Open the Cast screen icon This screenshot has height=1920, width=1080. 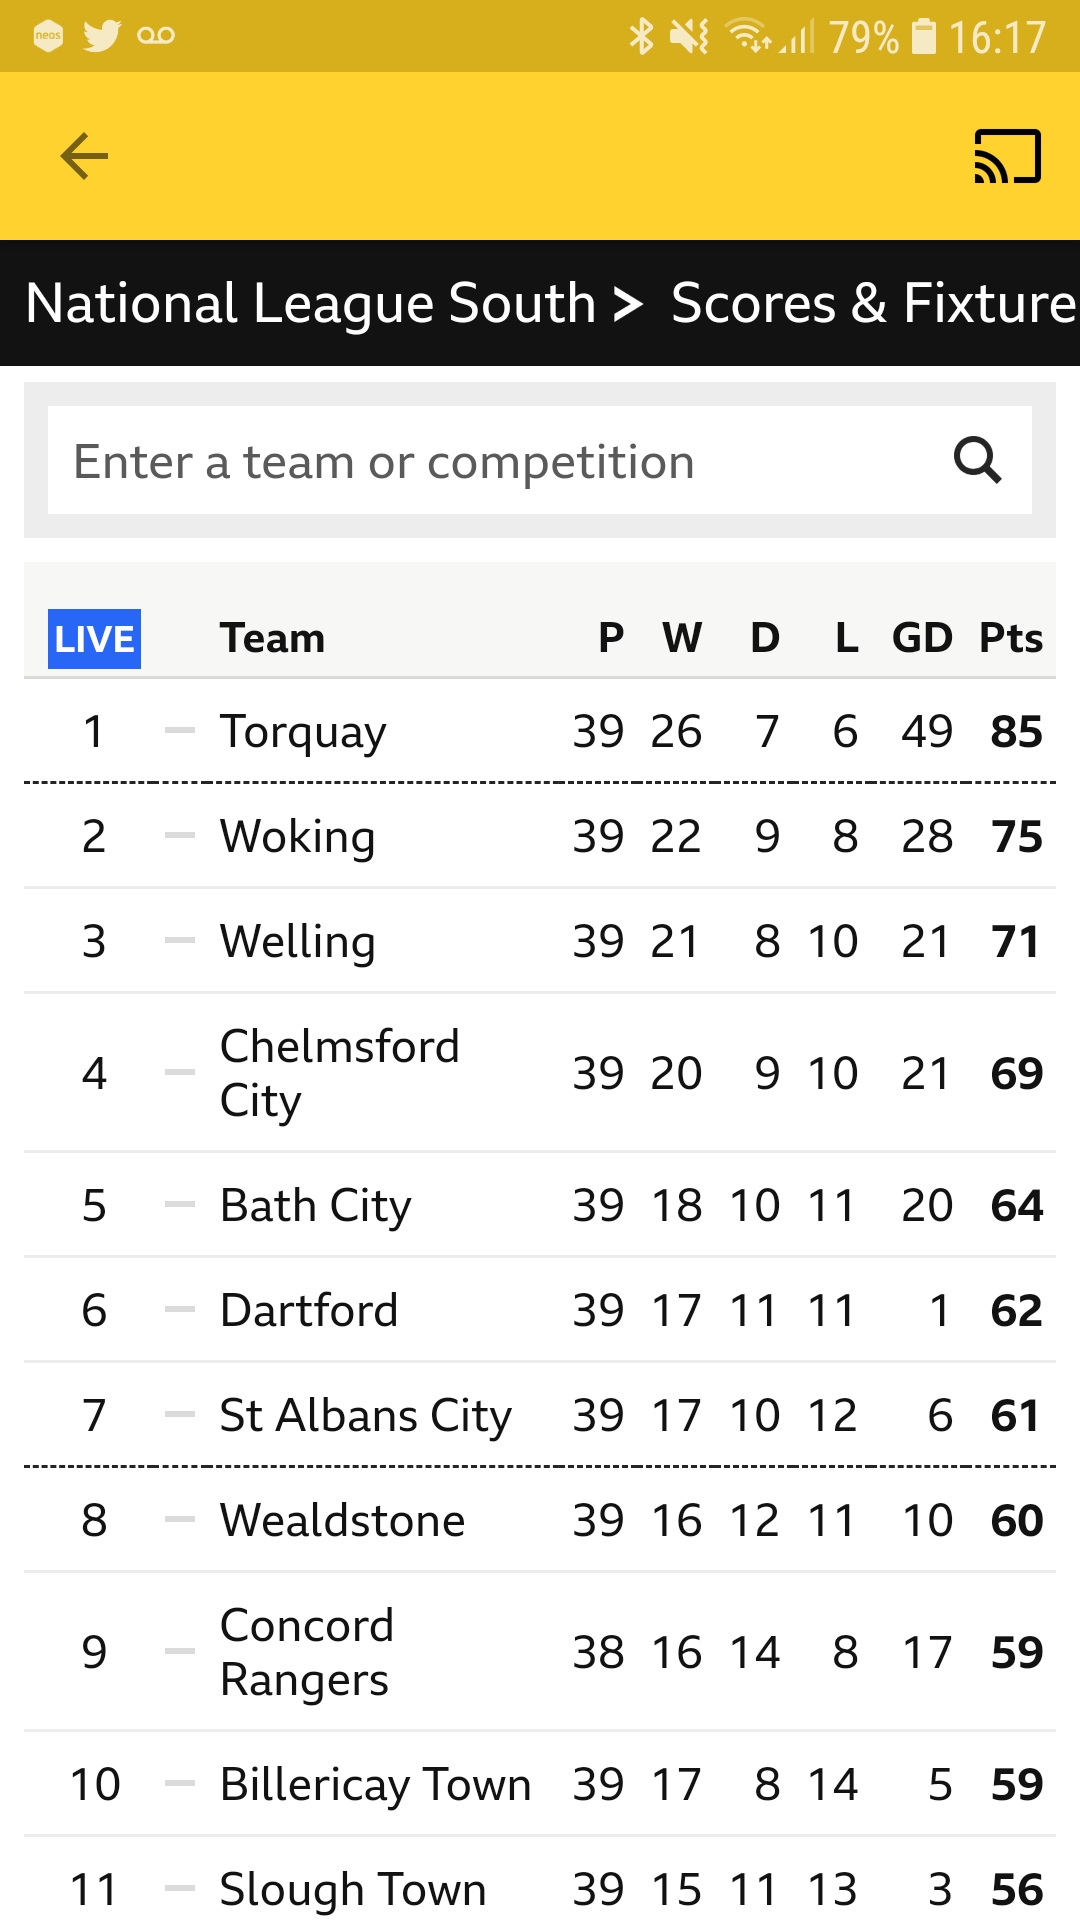(1008, 156)
